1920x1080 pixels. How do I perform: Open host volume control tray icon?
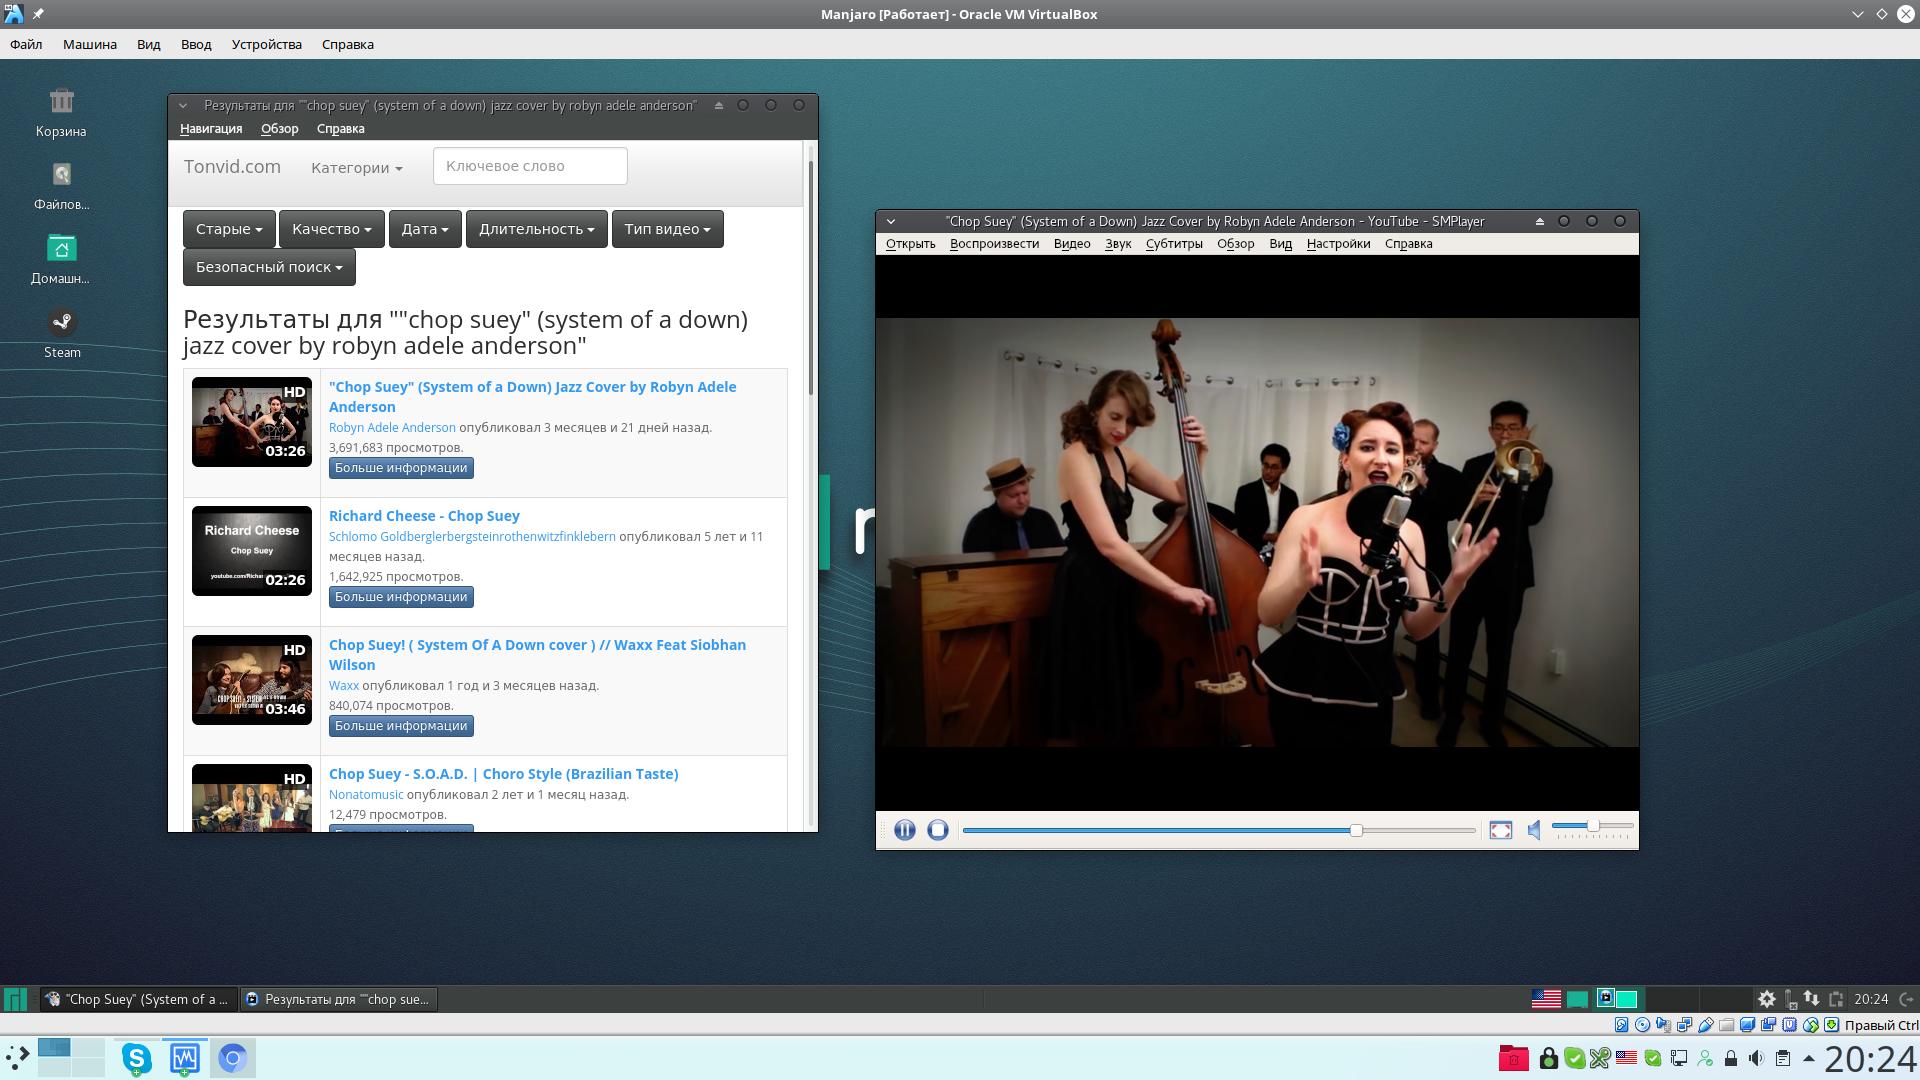1756,1058
